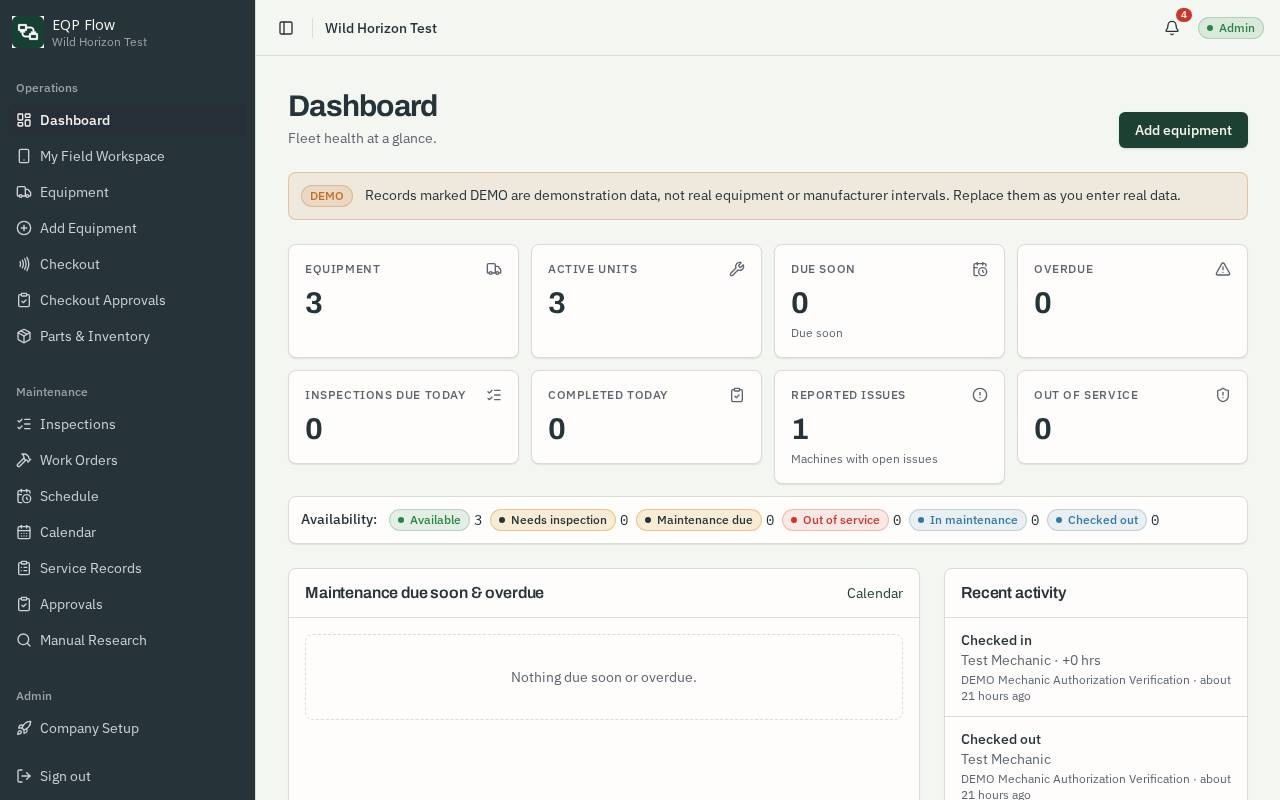Toggle the sidebar panel icon
The height and width of the screenshot is (800, 1280).
pos(286,28)
